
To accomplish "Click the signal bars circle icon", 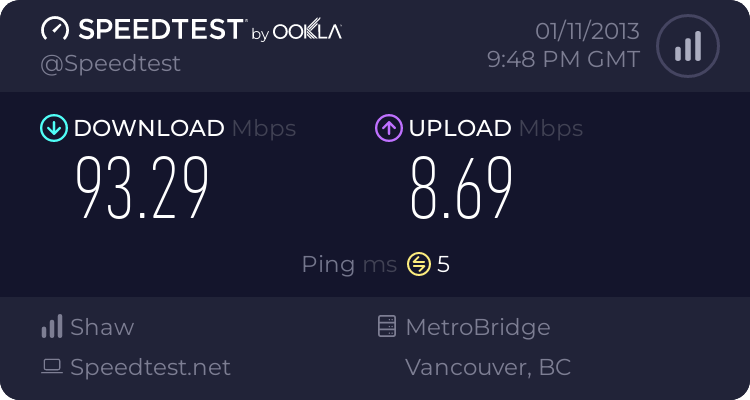I will [687, 46].
